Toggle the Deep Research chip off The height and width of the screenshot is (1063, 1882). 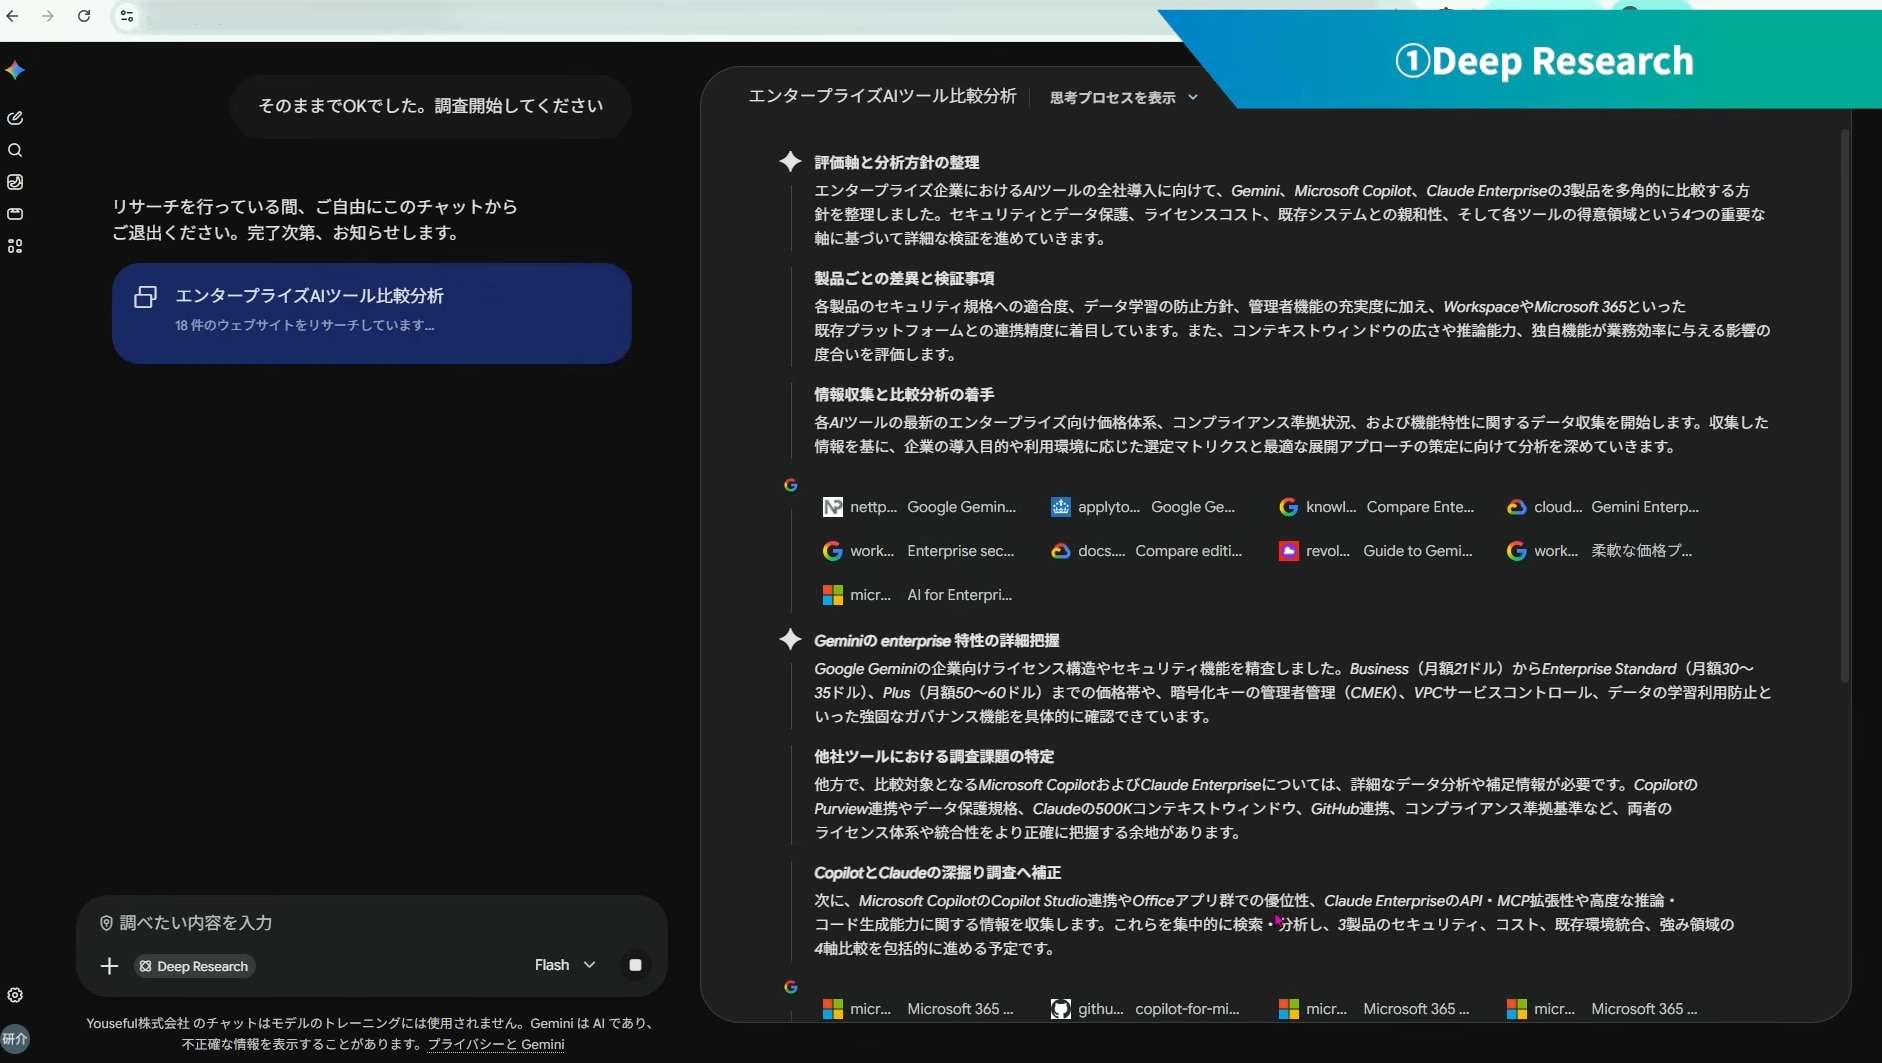coord(195,966)
